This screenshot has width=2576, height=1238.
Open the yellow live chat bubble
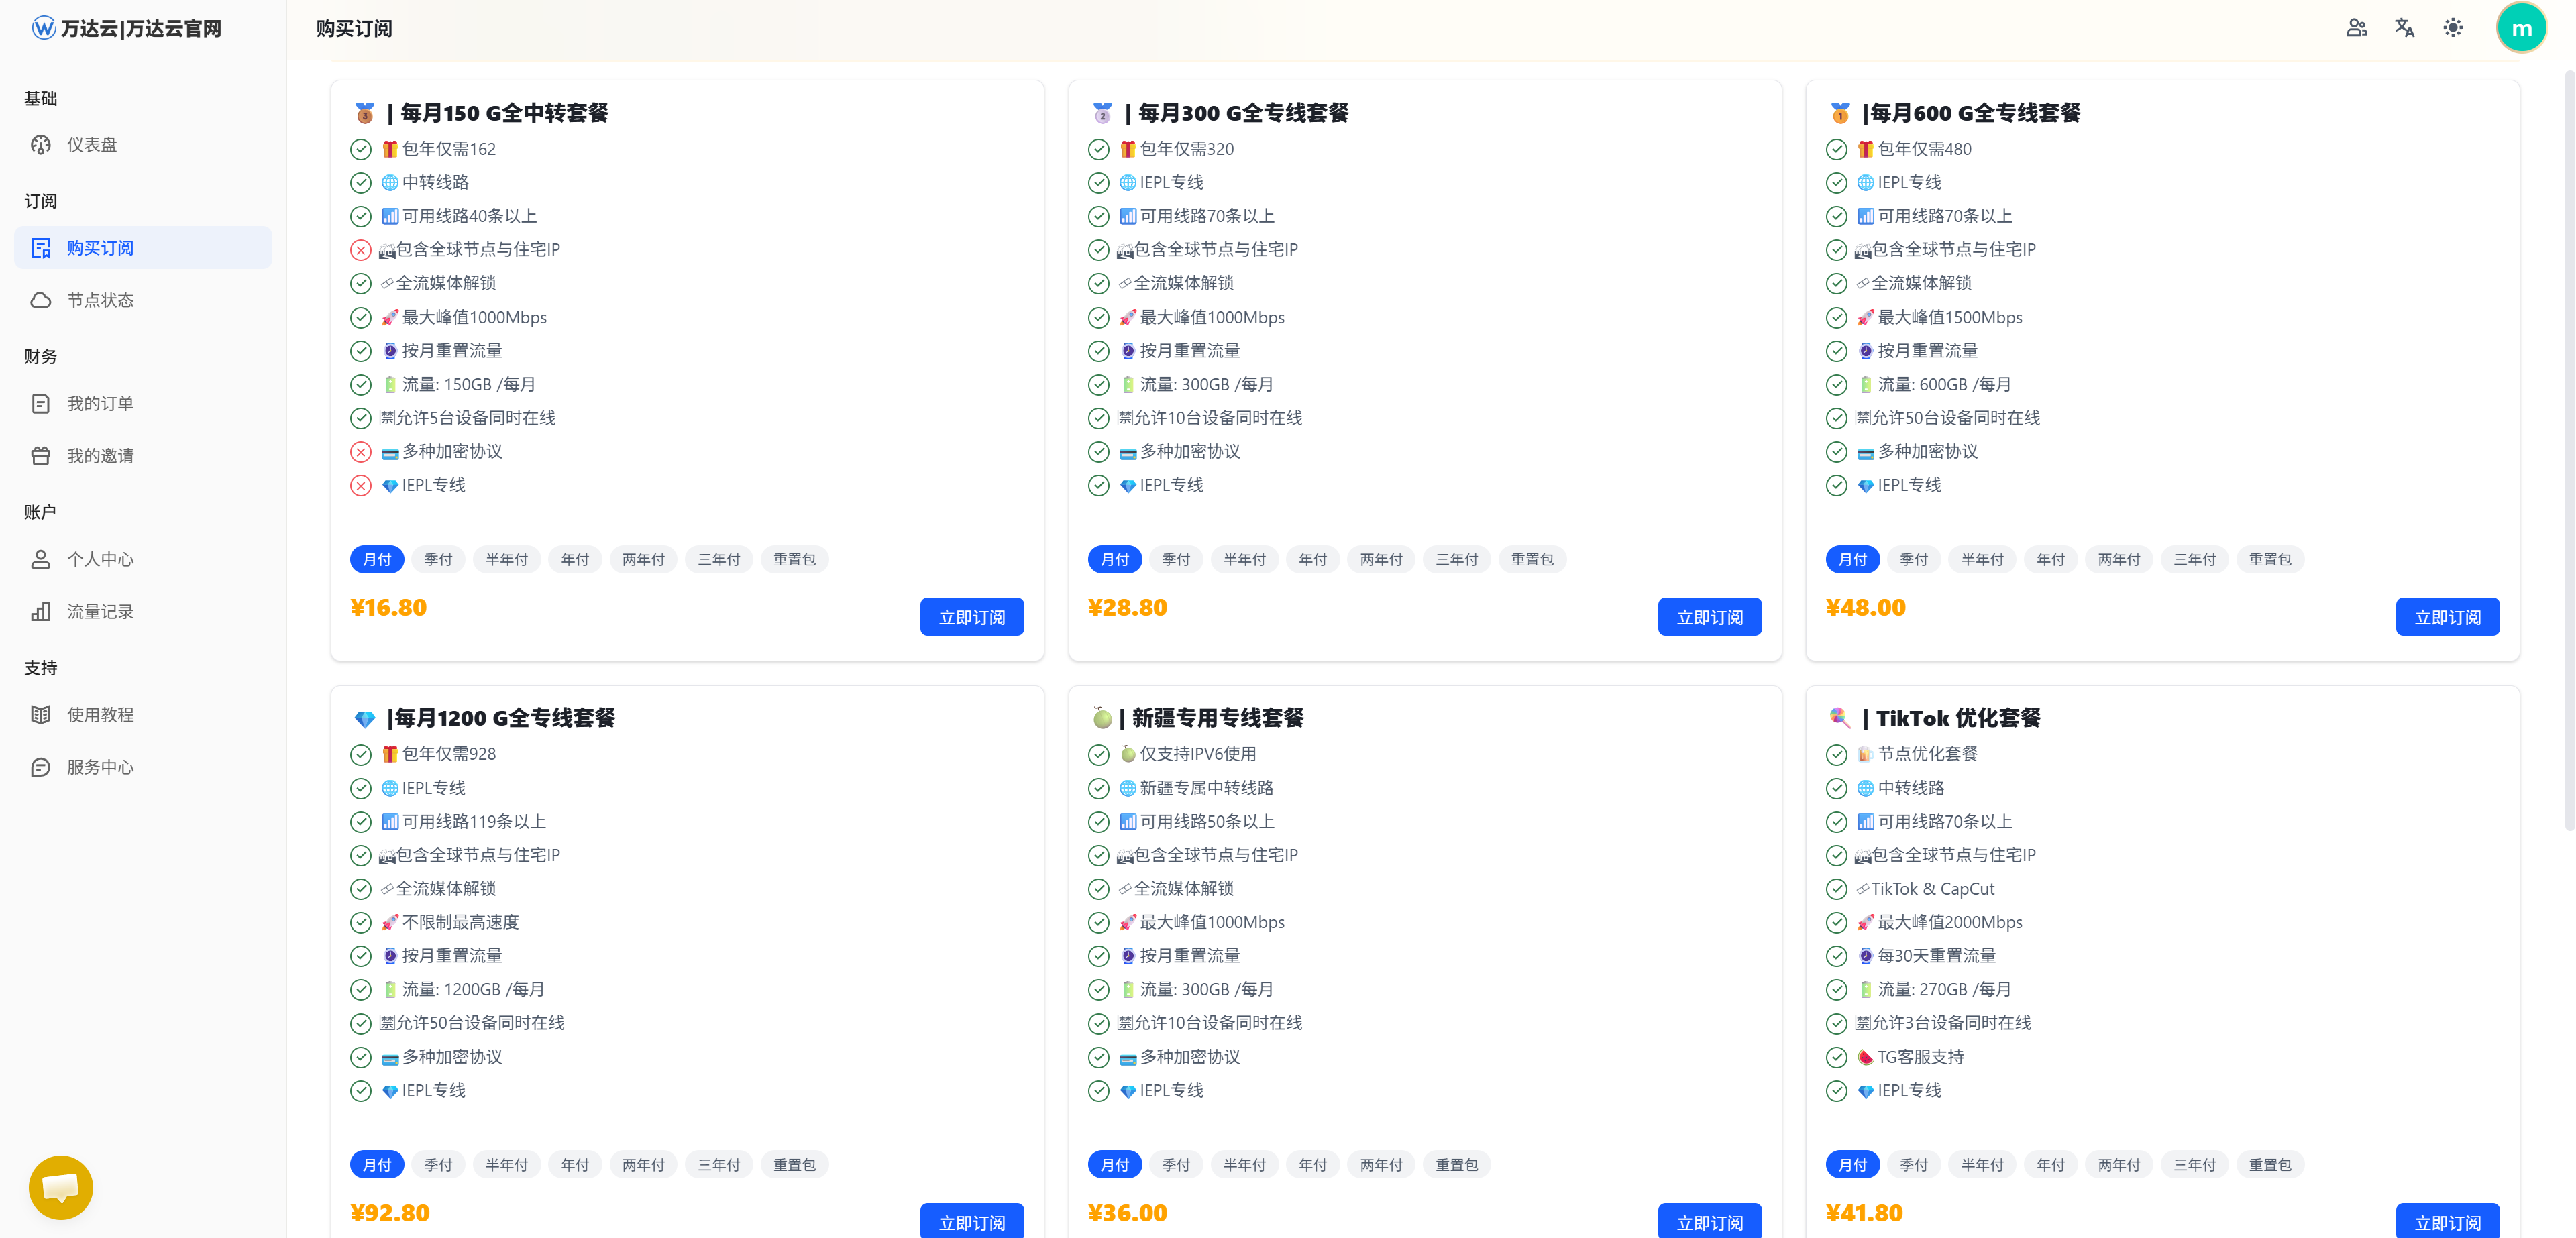coord(61,1187)
